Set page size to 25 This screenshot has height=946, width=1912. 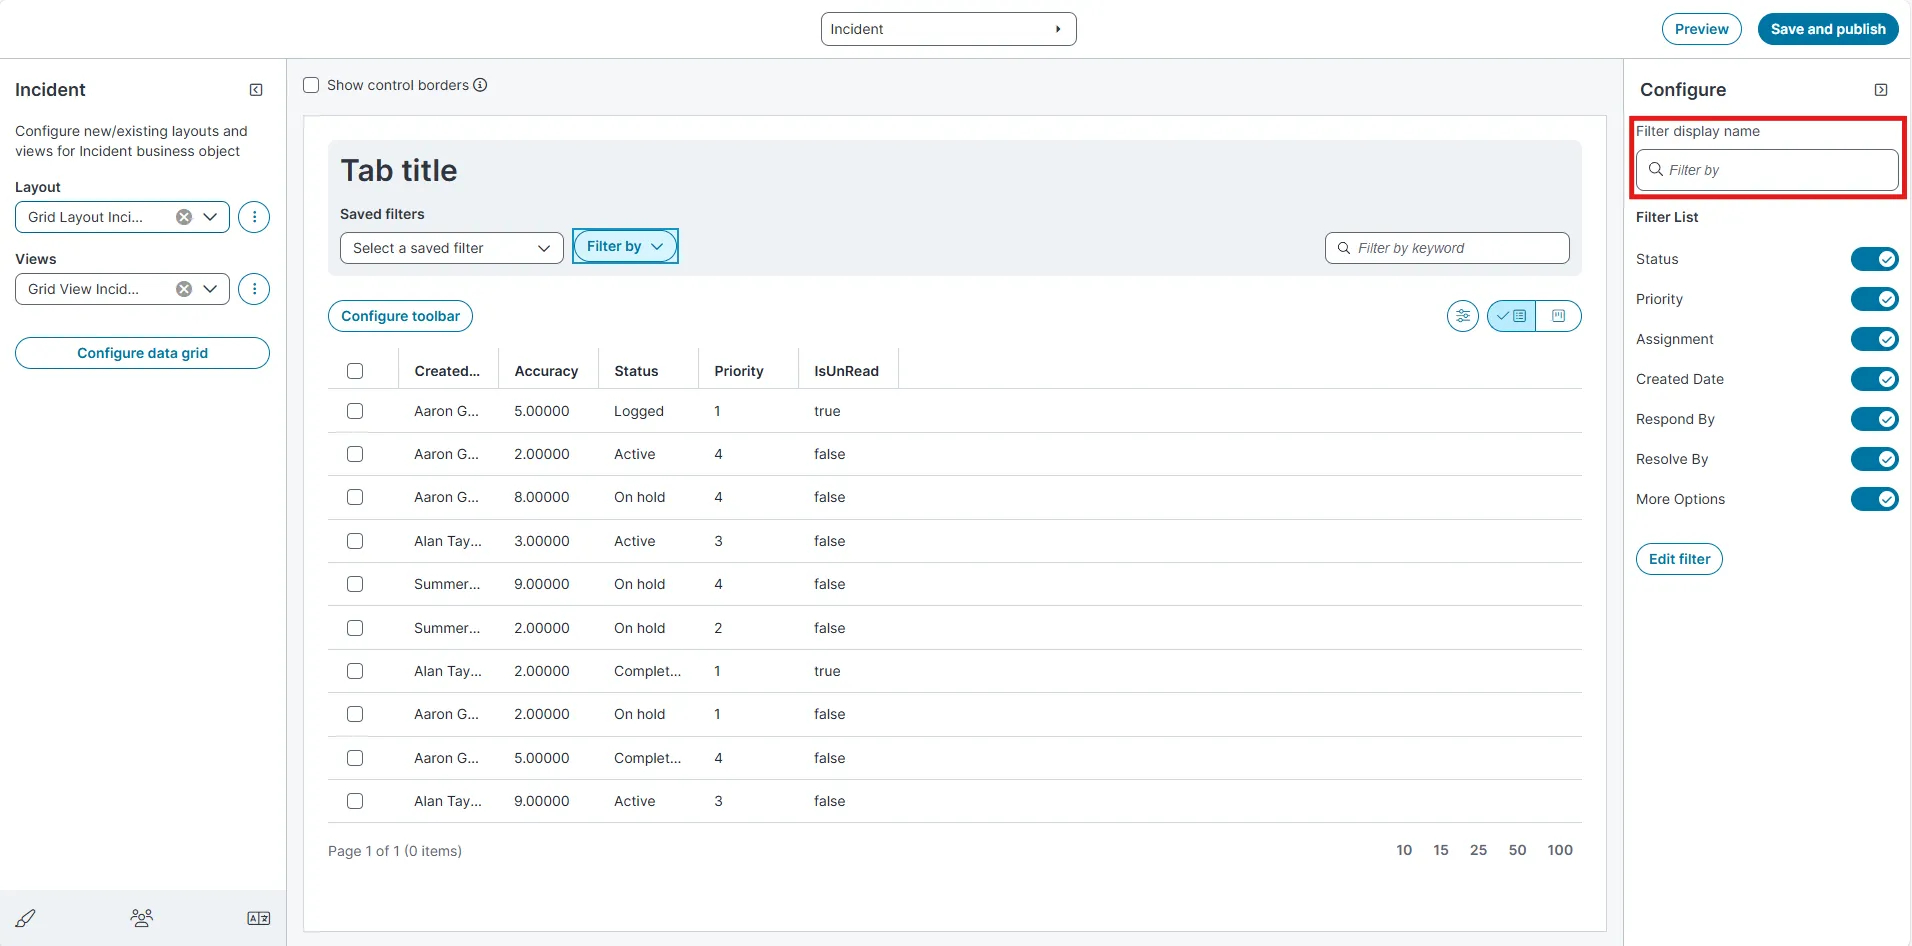pos(1478,850)
